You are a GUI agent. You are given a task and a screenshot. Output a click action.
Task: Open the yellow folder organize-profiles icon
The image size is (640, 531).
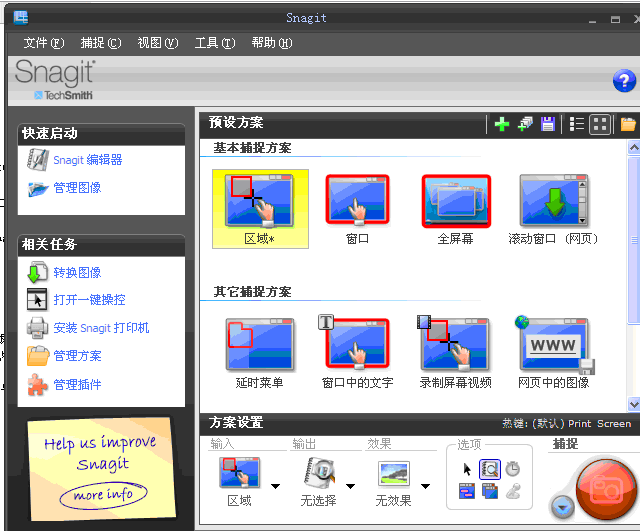[x=628, y=124]
